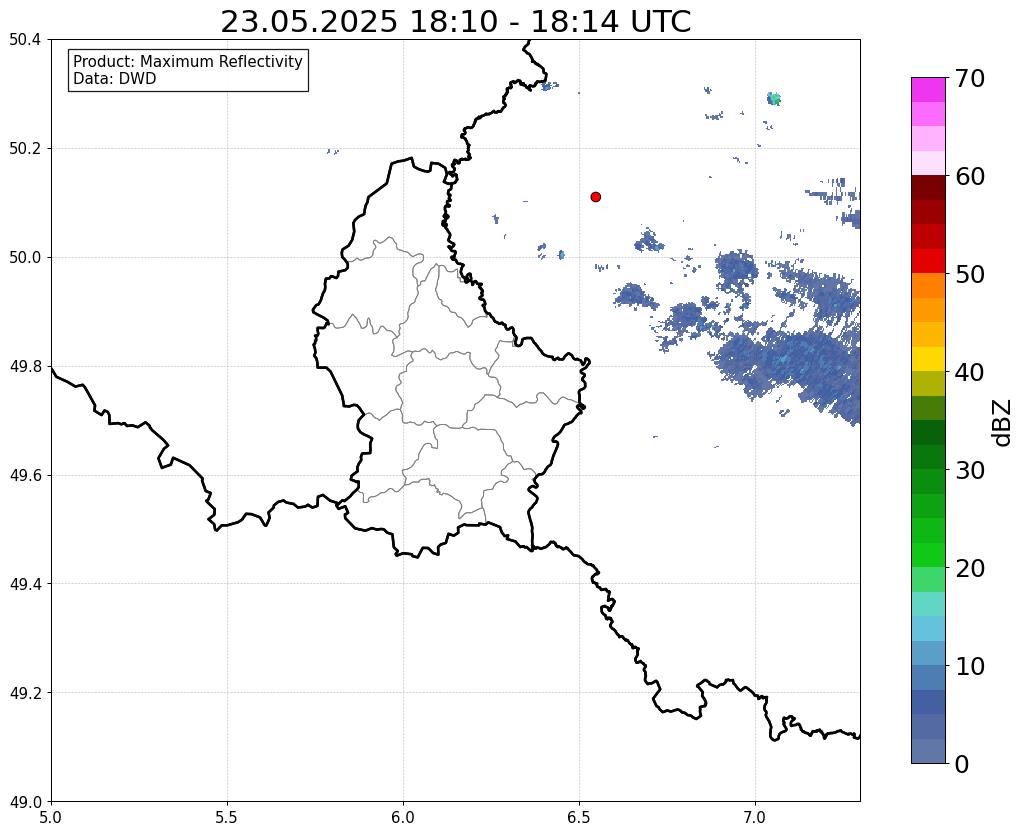Click the longitude axis label 6.5

[579, 818]
